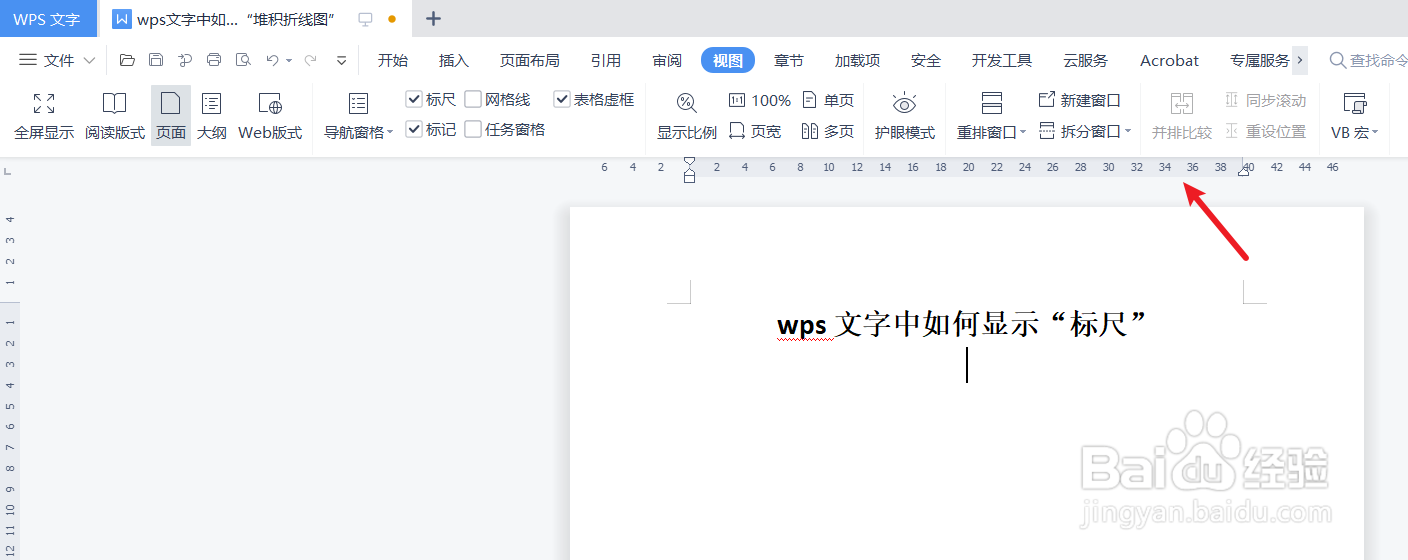Expand the 拆分窗口 dropdown

click(x=1127, y=131)
